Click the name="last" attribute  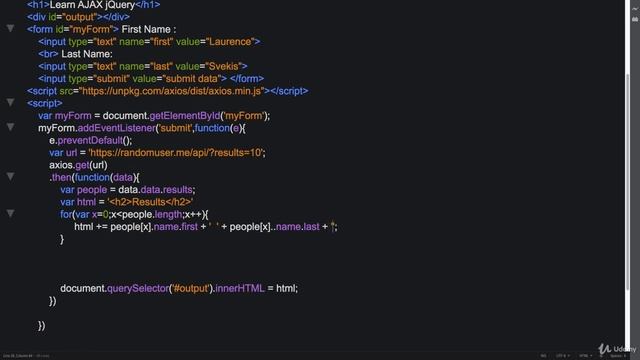[x=146, y=66]
